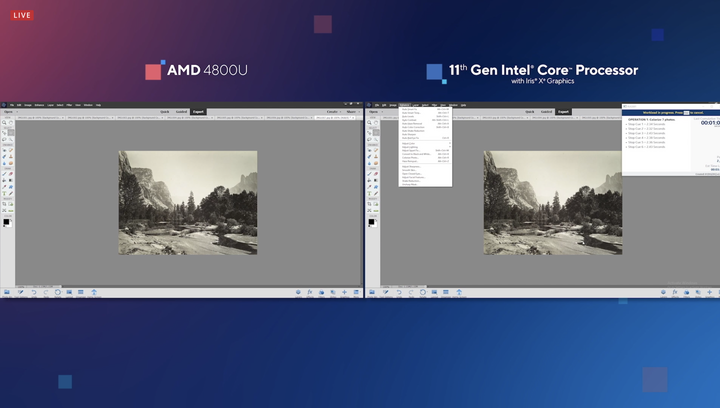Image resolution: width=720 pixels, height=408 pixels.
Task: Pick the Quick Selection tool in AMD window
Action: 11,140
